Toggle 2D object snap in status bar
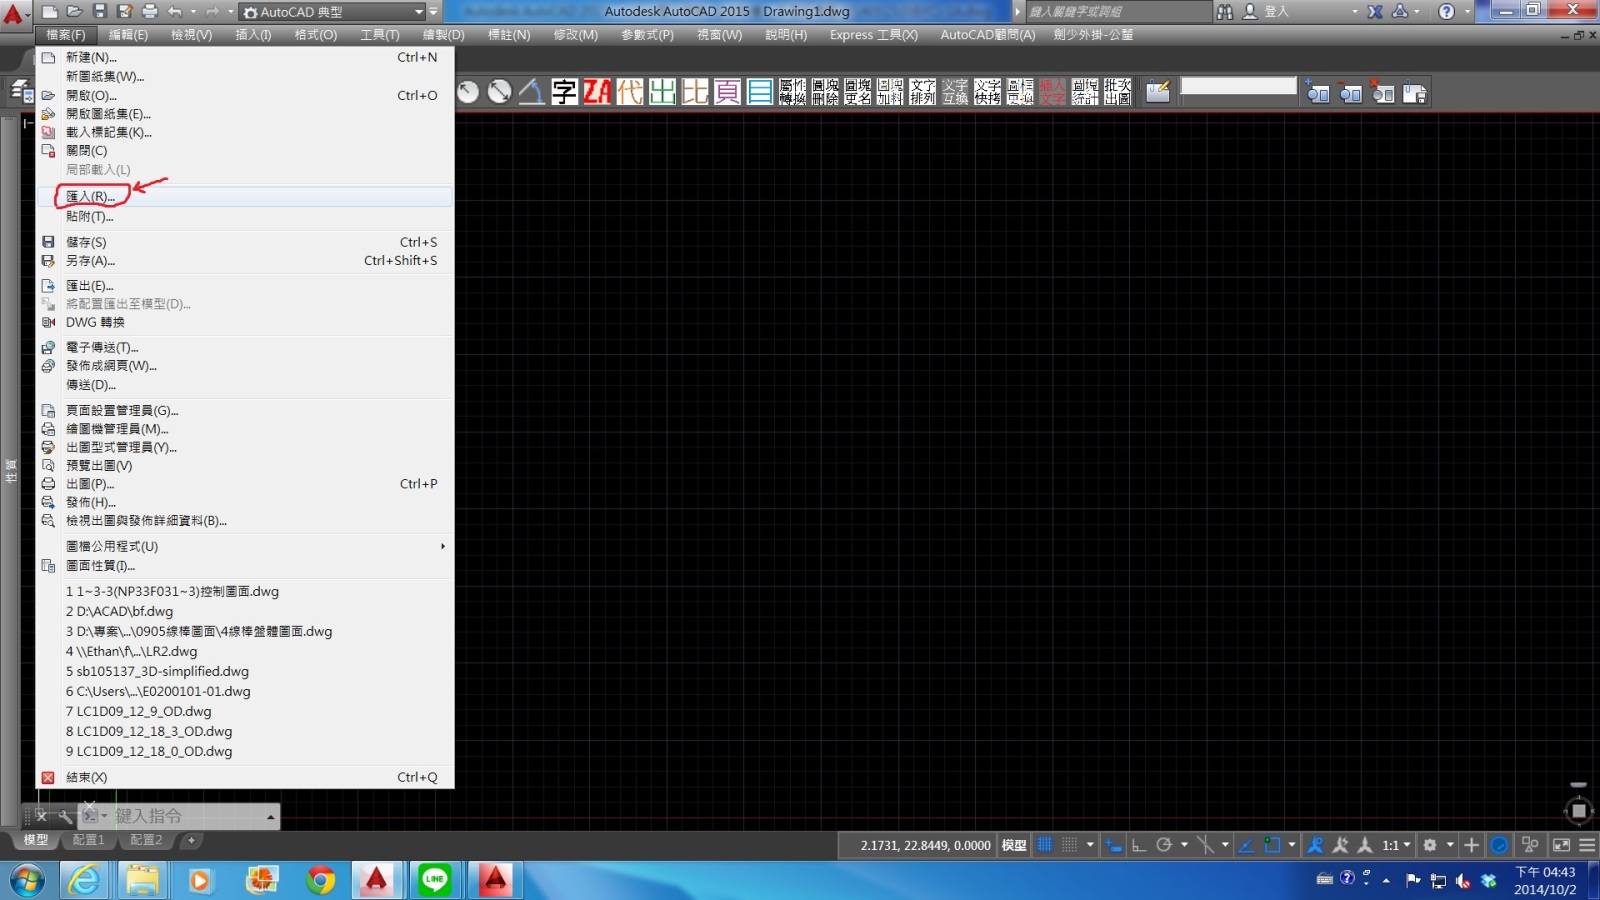Screen dimensions: 1600x900 click(x=1272, y=845)
